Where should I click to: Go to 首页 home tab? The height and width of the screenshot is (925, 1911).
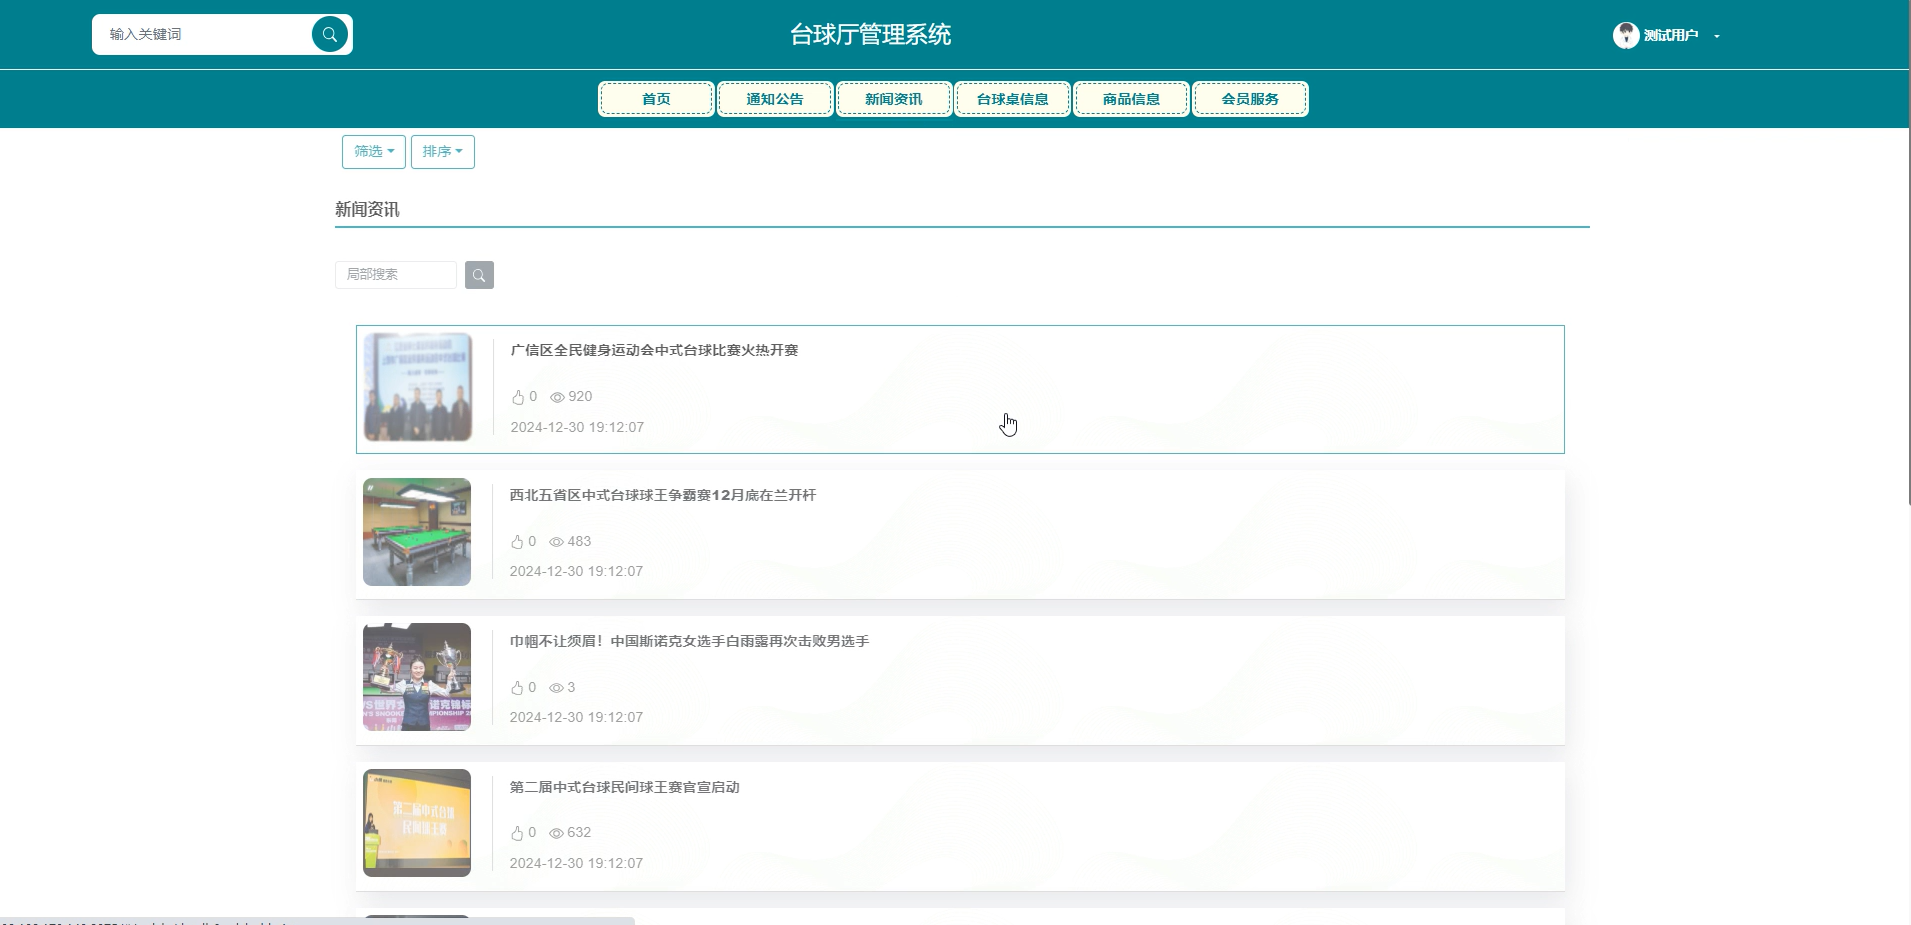(x=656, y=99)
